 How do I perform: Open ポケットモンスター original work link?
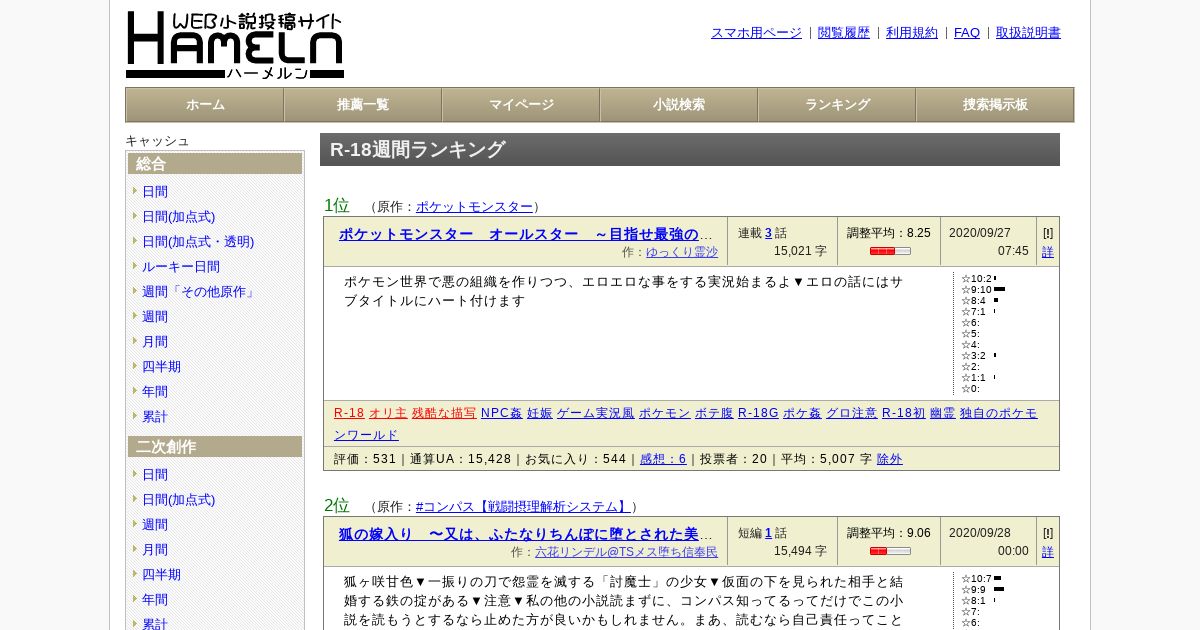(475, 207)
